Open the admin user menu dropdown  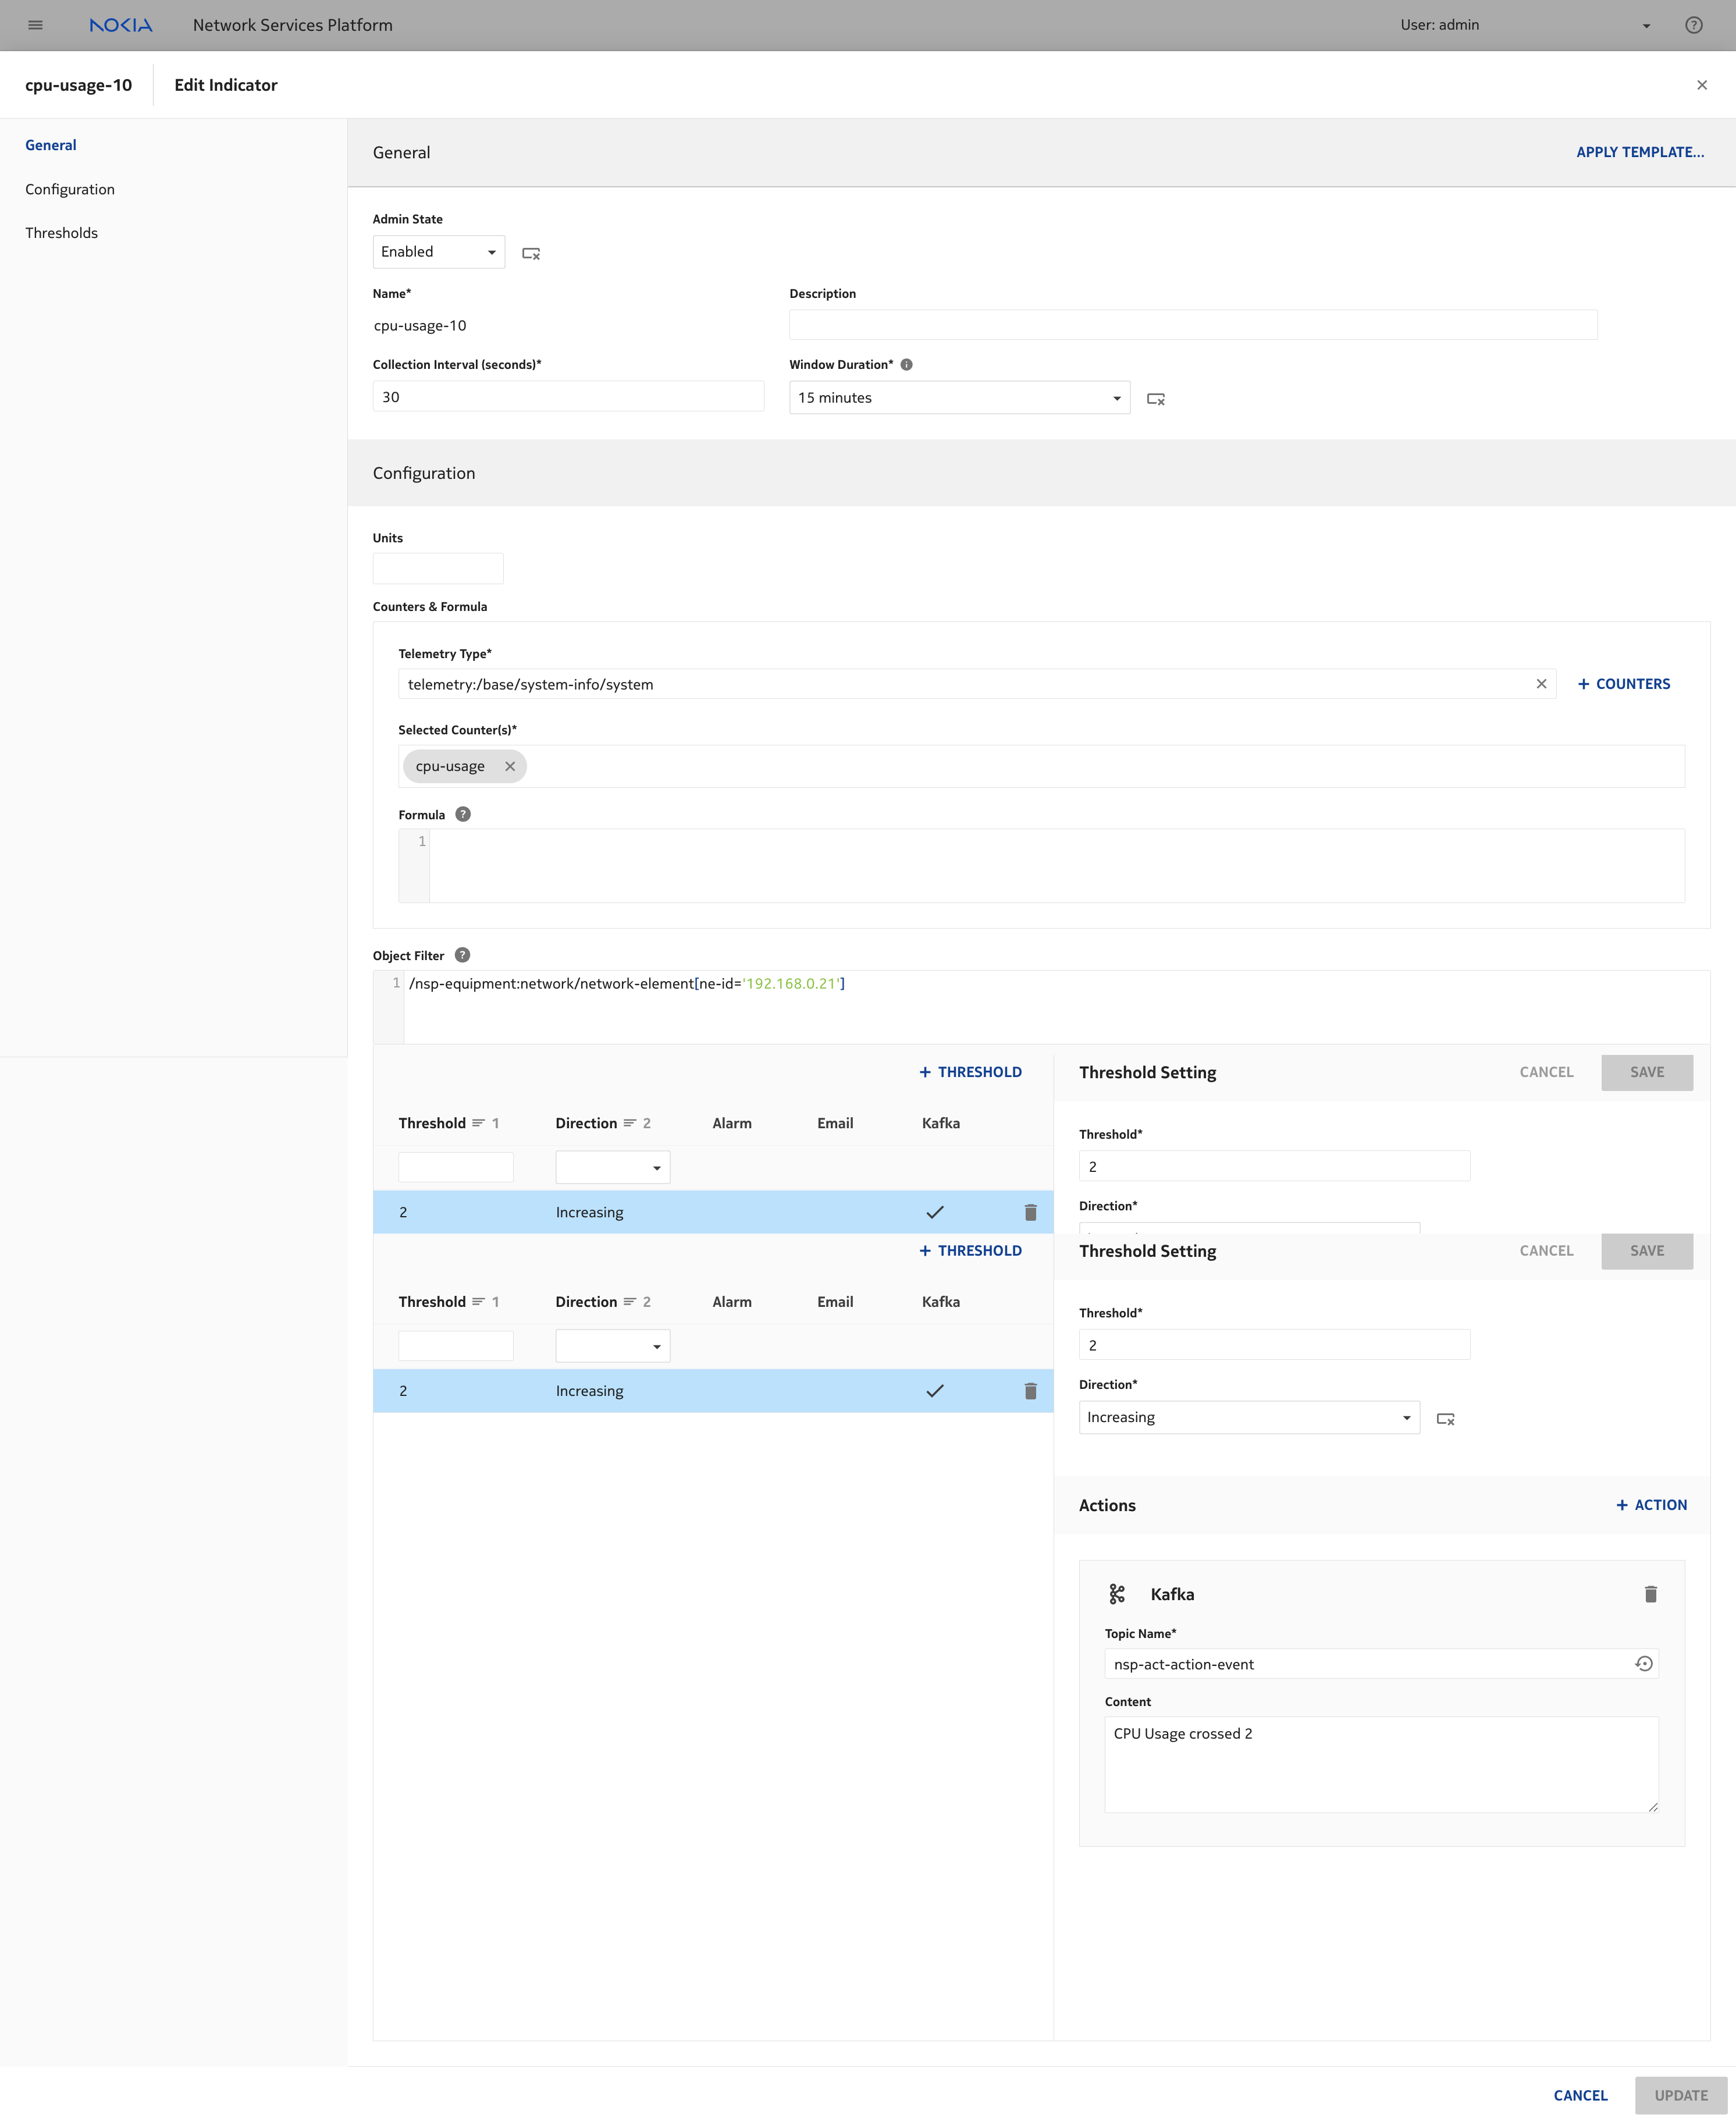pyautogui.click(x=1646, y=26)
